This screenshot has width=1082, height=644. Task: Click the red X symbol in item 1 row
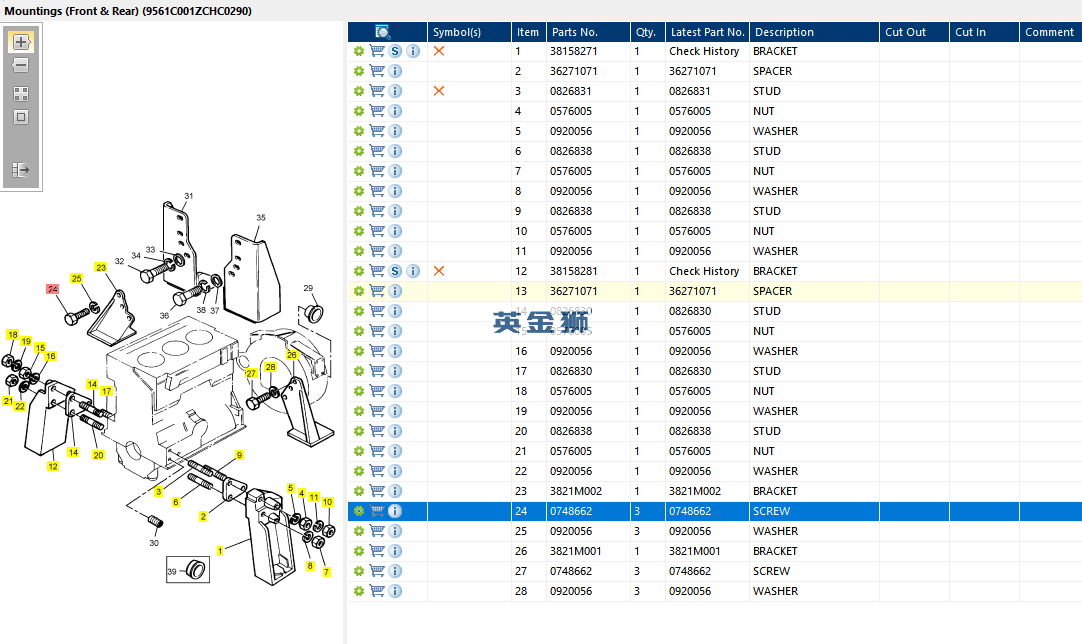(438, 51)
